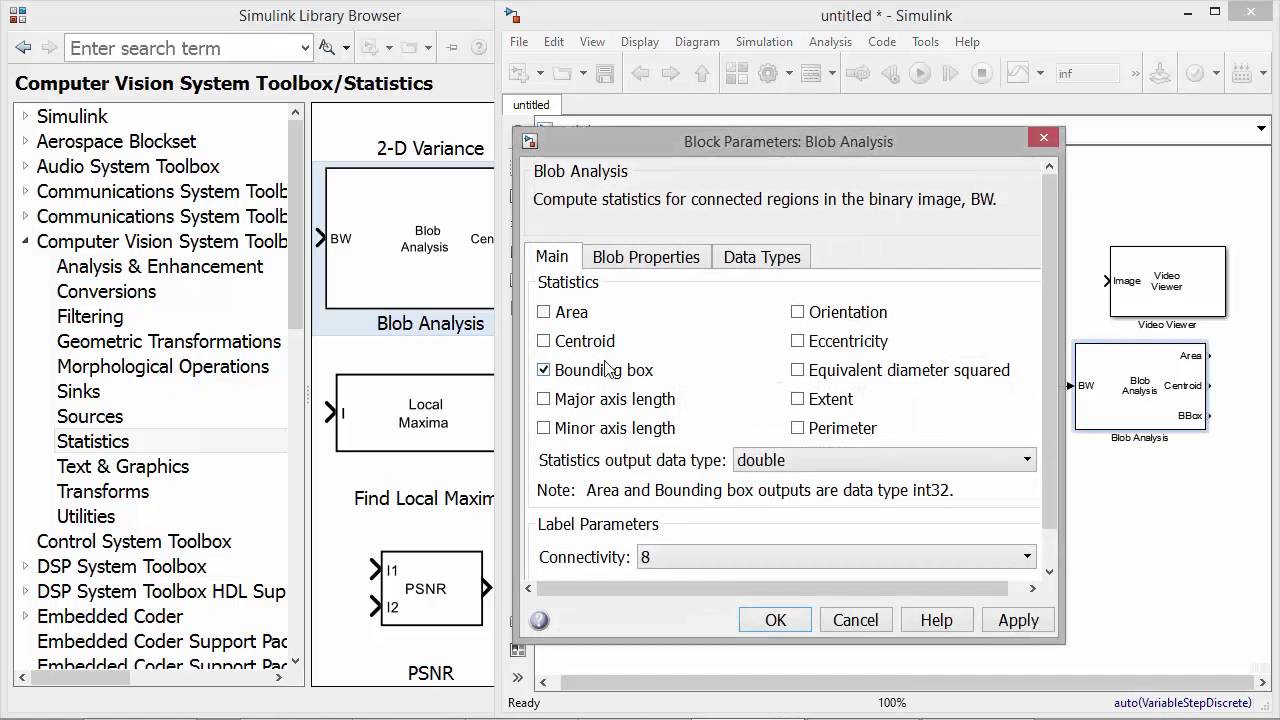Click the Save model floppy disk icon
This screenshot has height=720, width=1280.
[x=605, y=73]
